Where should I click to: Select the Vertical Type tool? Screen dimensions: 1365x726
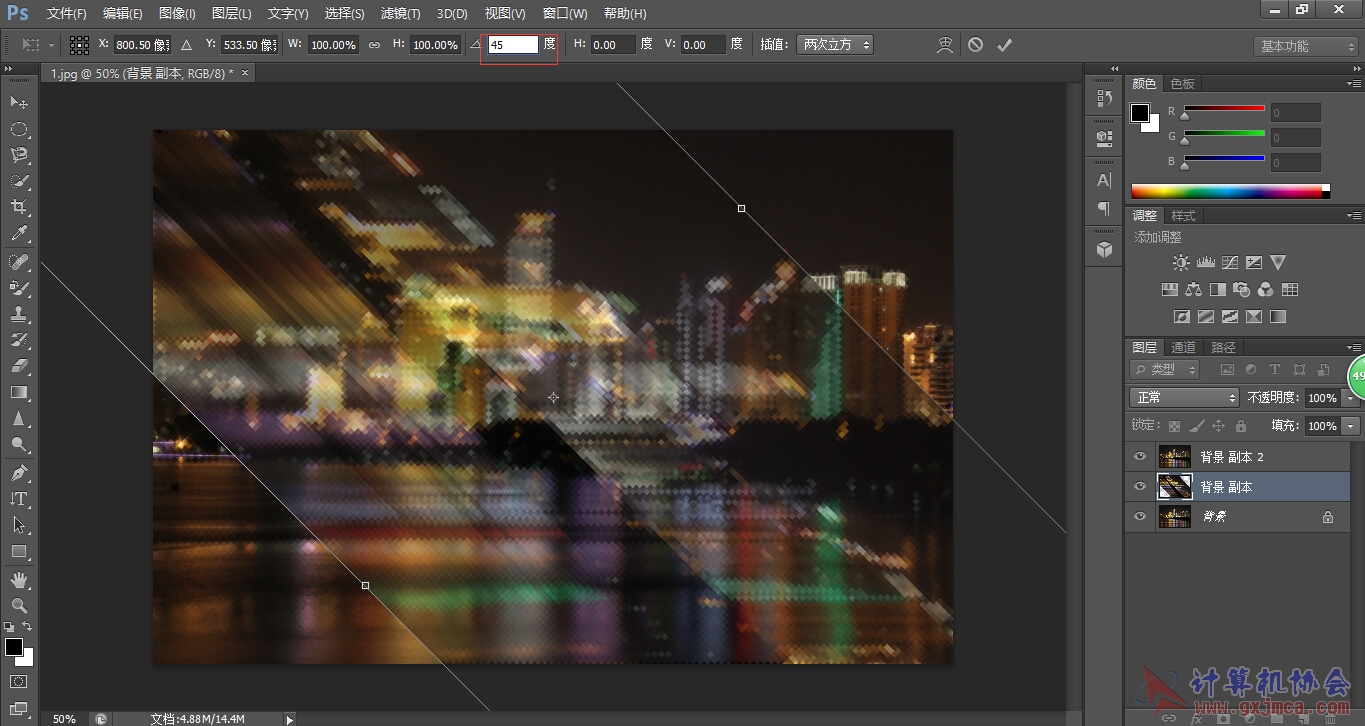[19, 499]
